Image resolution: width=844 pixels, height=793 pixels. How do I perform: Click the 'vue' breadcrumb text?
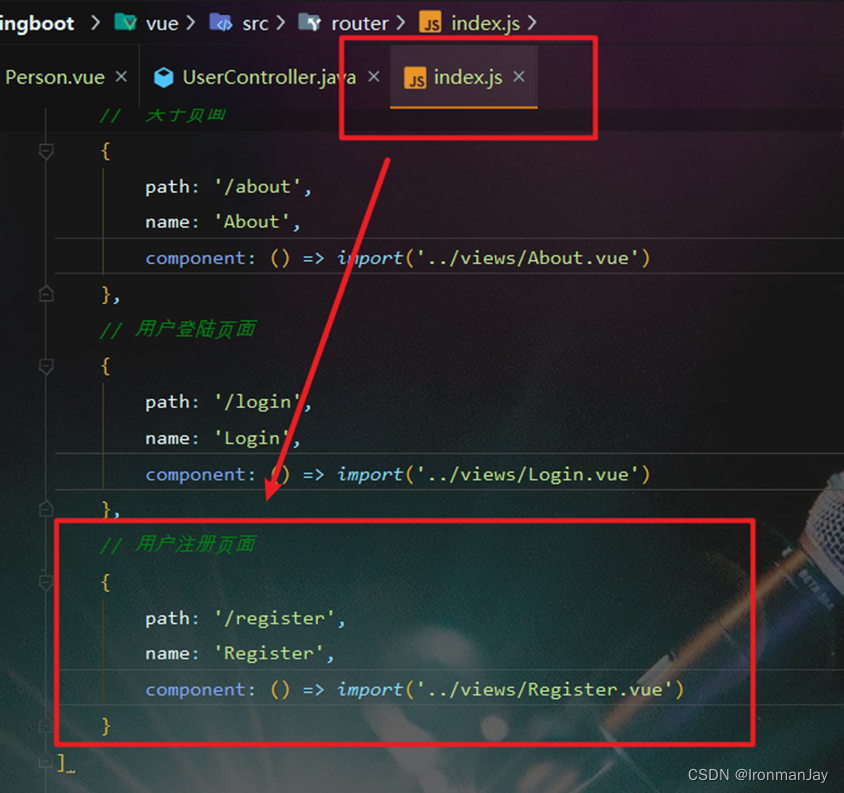click(x=162, y=23)
